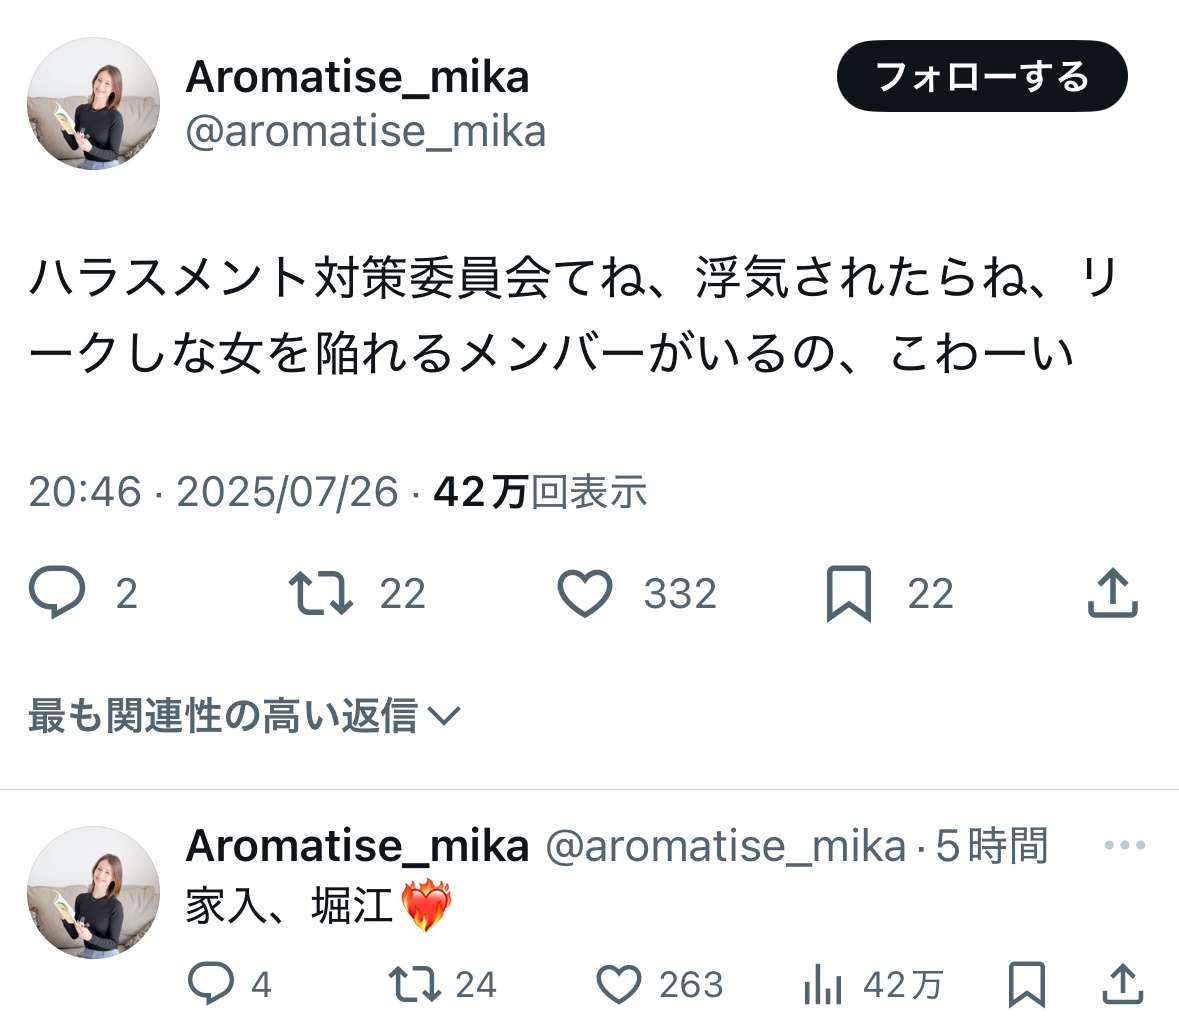Open the 42万回表示 view count details
This screenshot has height=1035, width=1179.
540,492
